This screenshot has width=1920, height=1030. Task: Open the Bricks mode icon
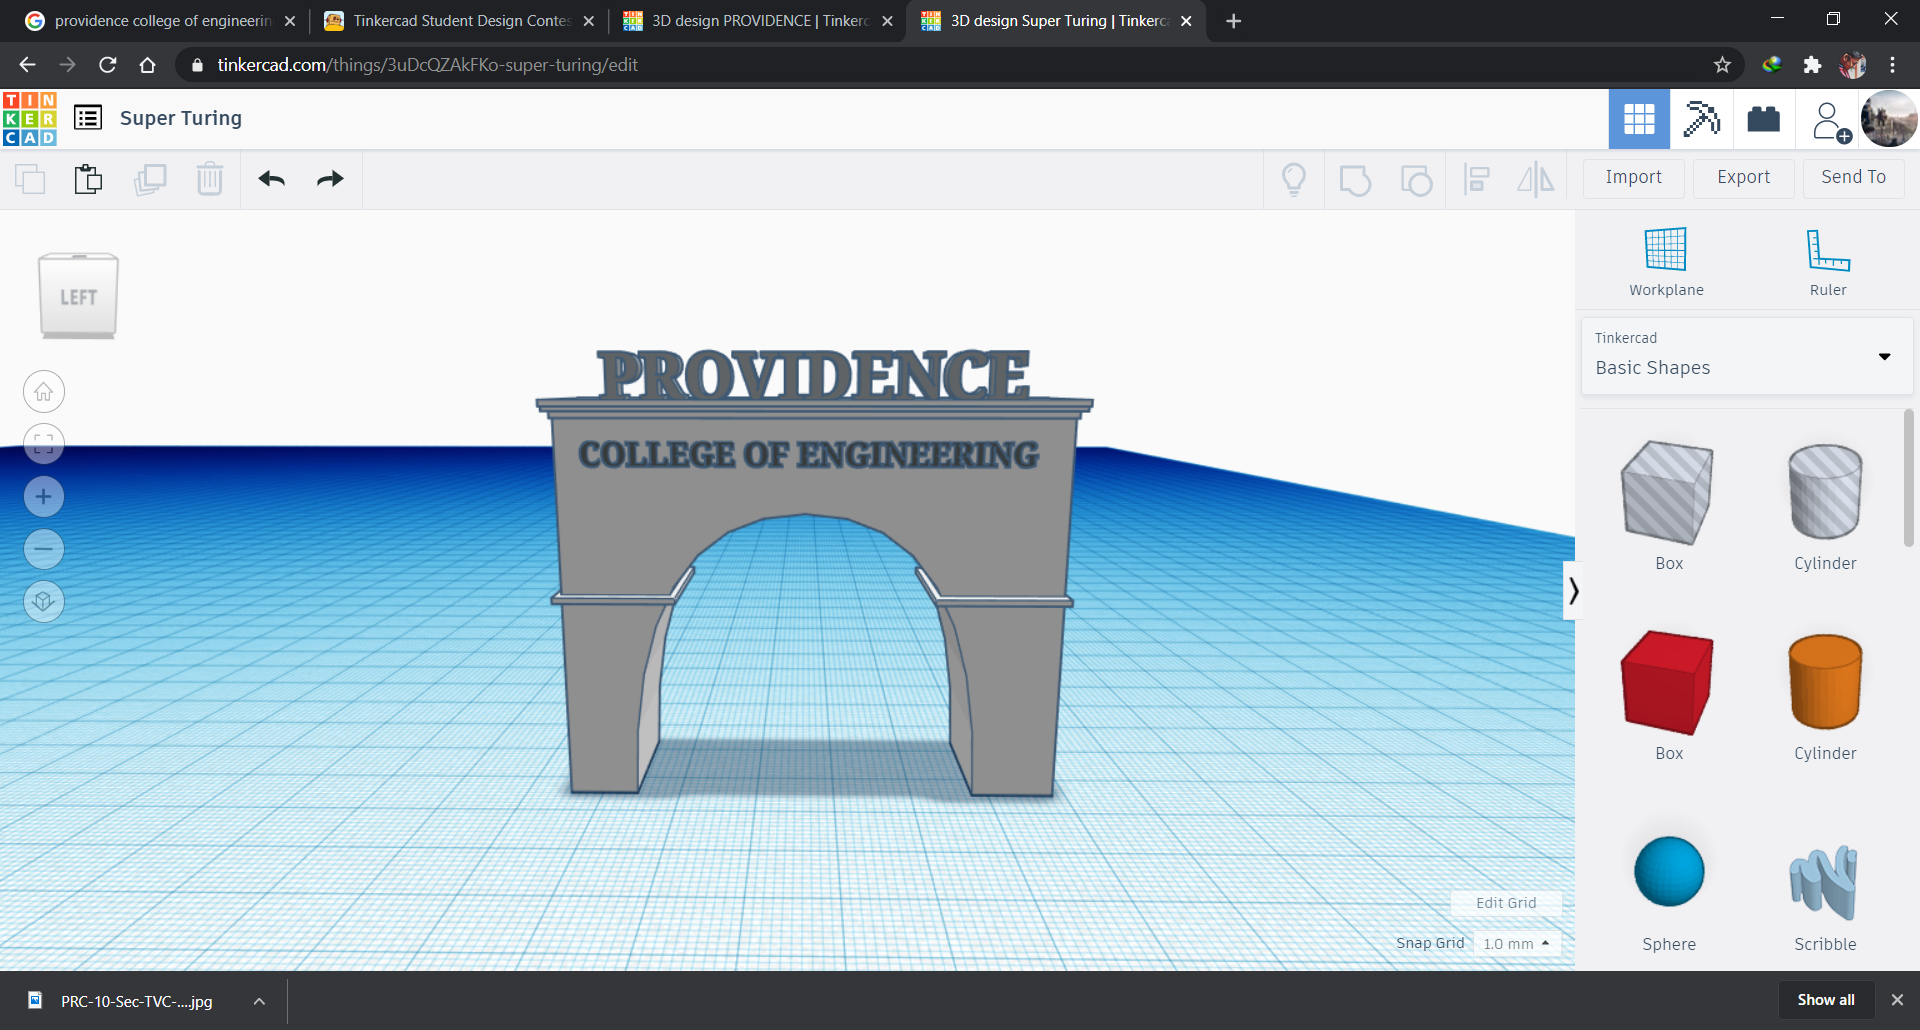[x=1763, y=119]
